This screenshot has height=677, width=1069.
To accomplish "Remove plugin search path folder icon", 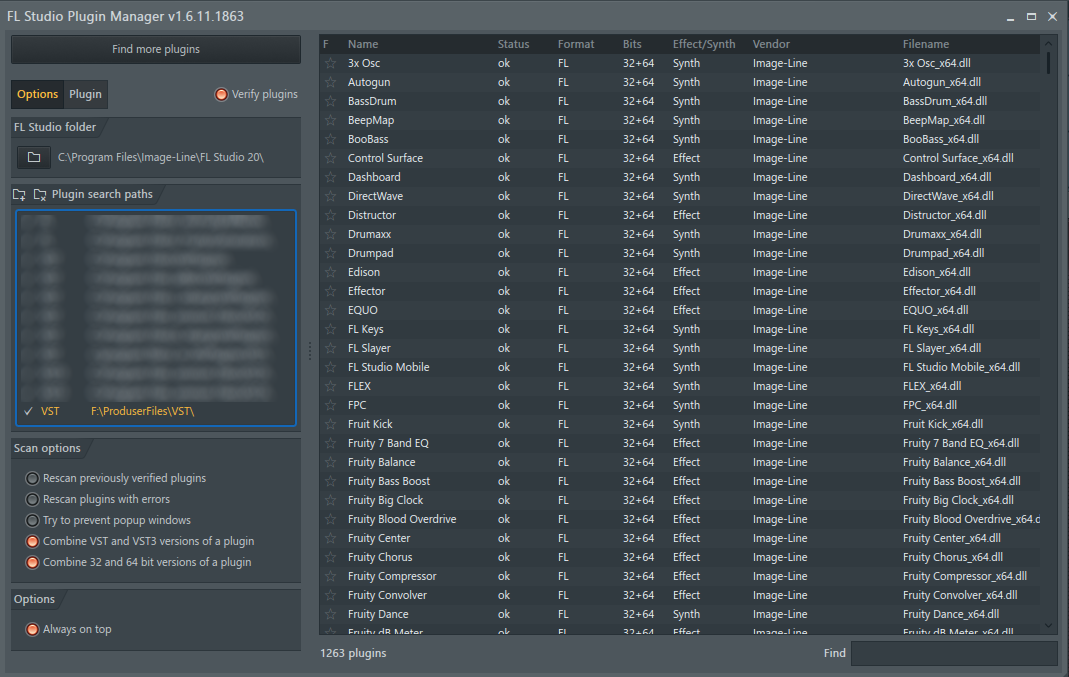I will click(x=40, y=195).
